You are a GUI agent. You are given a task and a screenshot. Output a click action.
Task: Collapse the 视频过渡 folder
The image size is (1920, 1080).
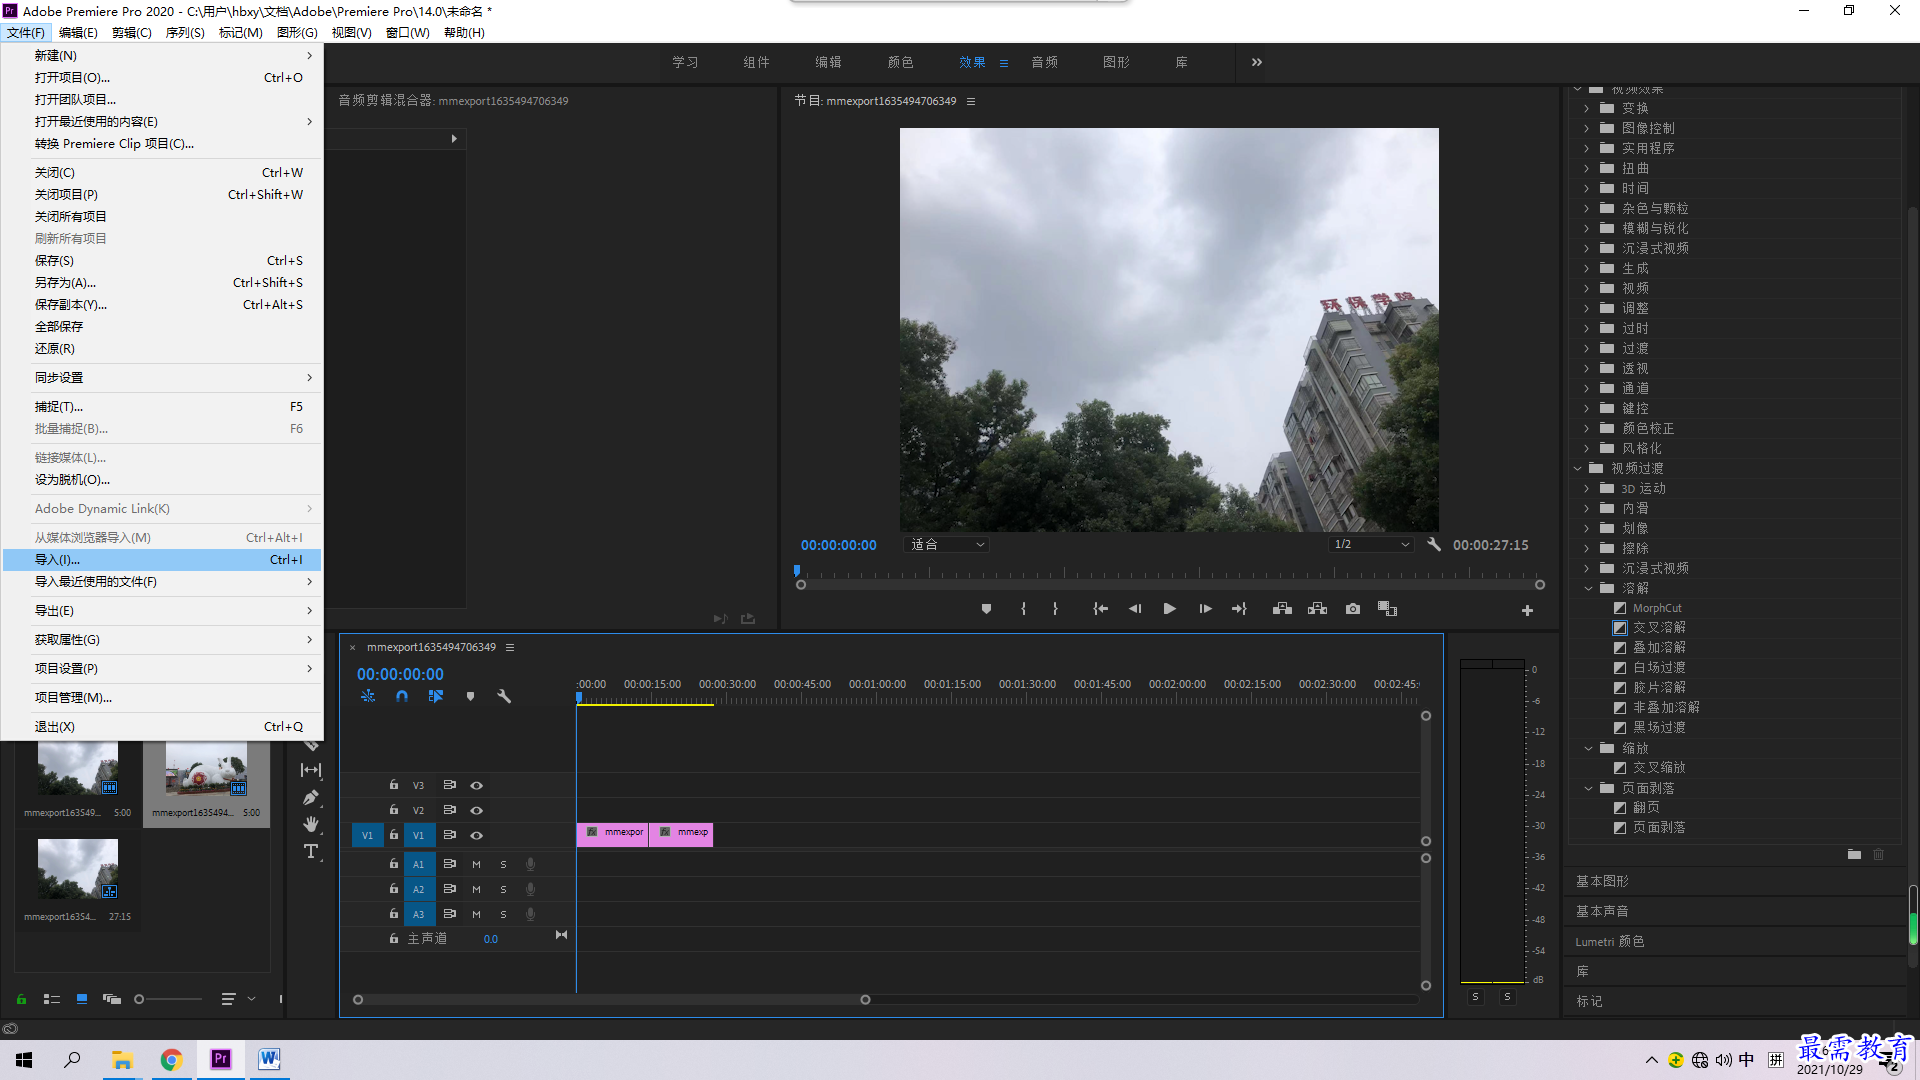pos(1578,468)
